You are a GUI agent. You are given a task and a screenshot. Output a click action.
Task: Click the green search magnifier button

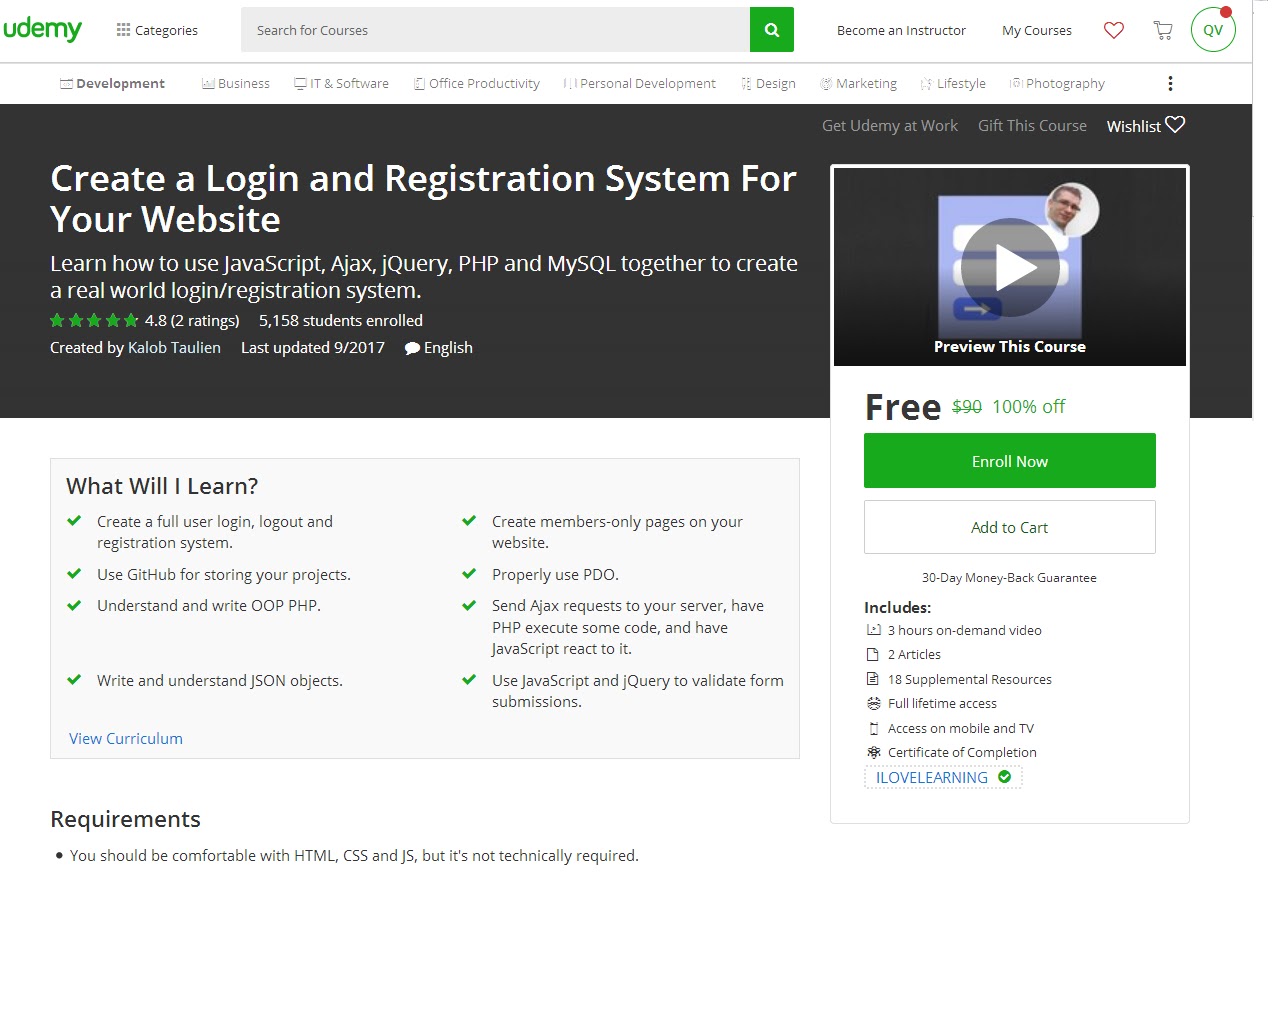(772, 30)
